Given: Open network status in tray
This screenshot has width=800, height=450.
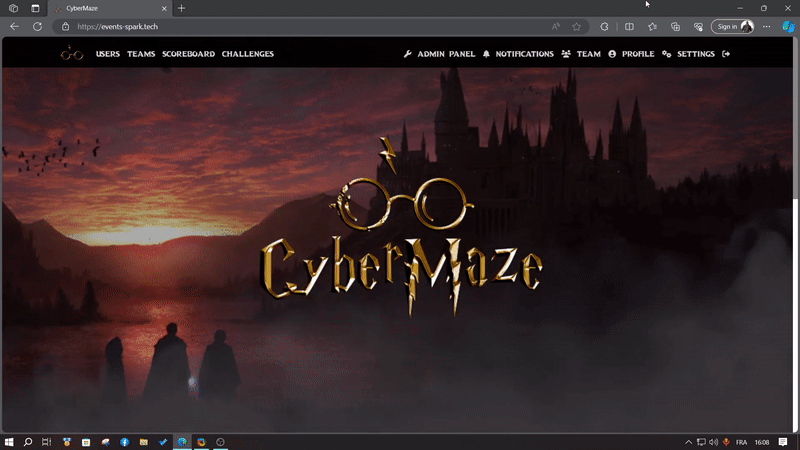Looking at the screenshot, I should 702,442.
